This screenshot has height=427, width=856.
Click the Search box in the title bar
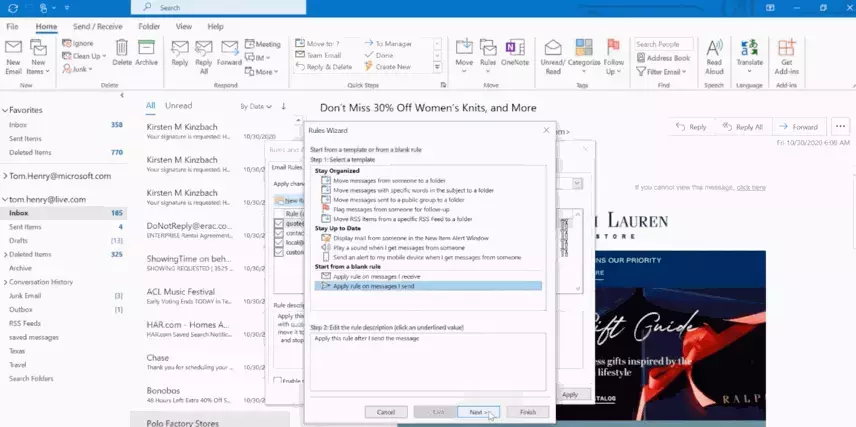(218, 8)
